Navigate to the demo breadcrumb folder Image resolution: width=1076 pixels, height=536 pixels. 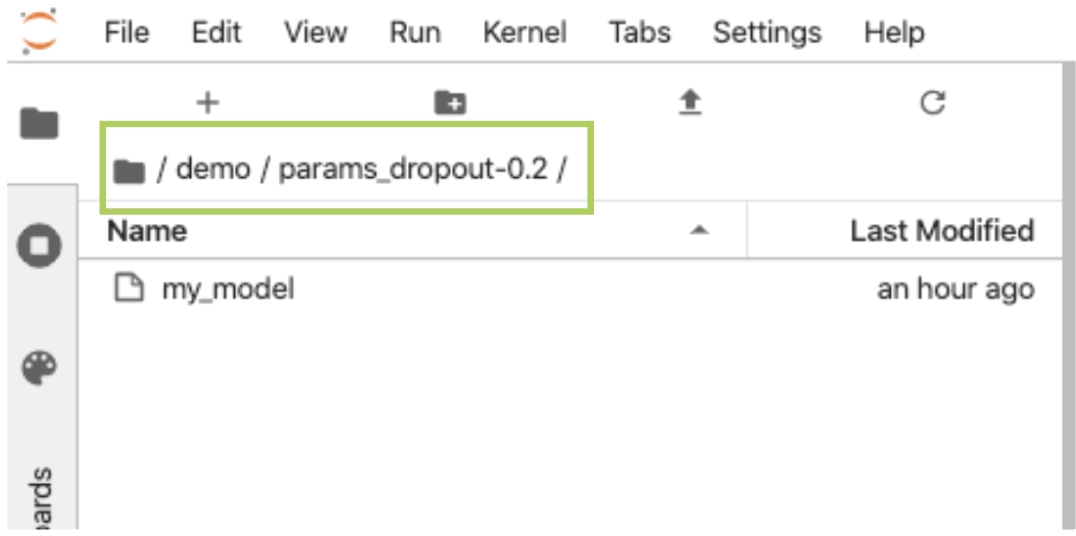[x=213, y=170]
